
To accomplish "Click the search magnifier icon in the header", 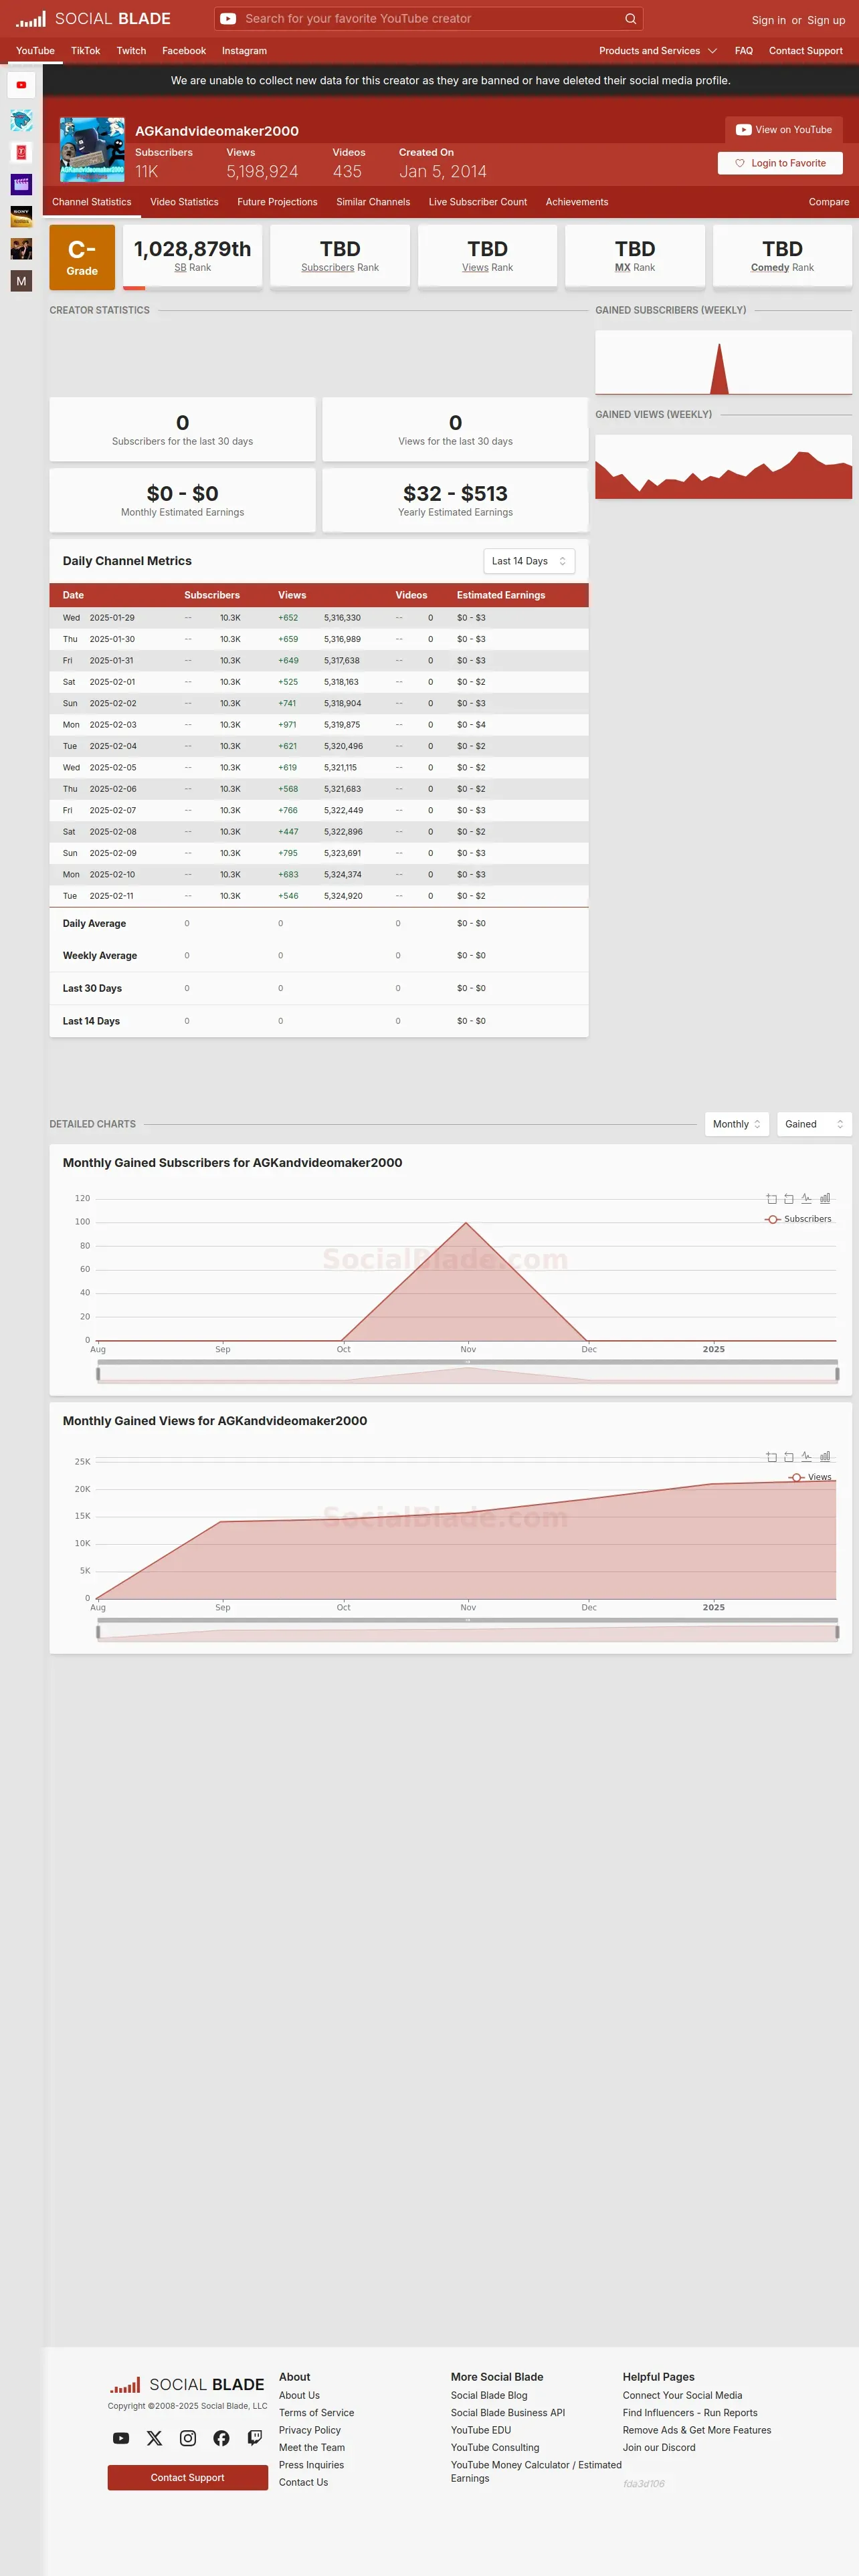I will click(630, 19).
